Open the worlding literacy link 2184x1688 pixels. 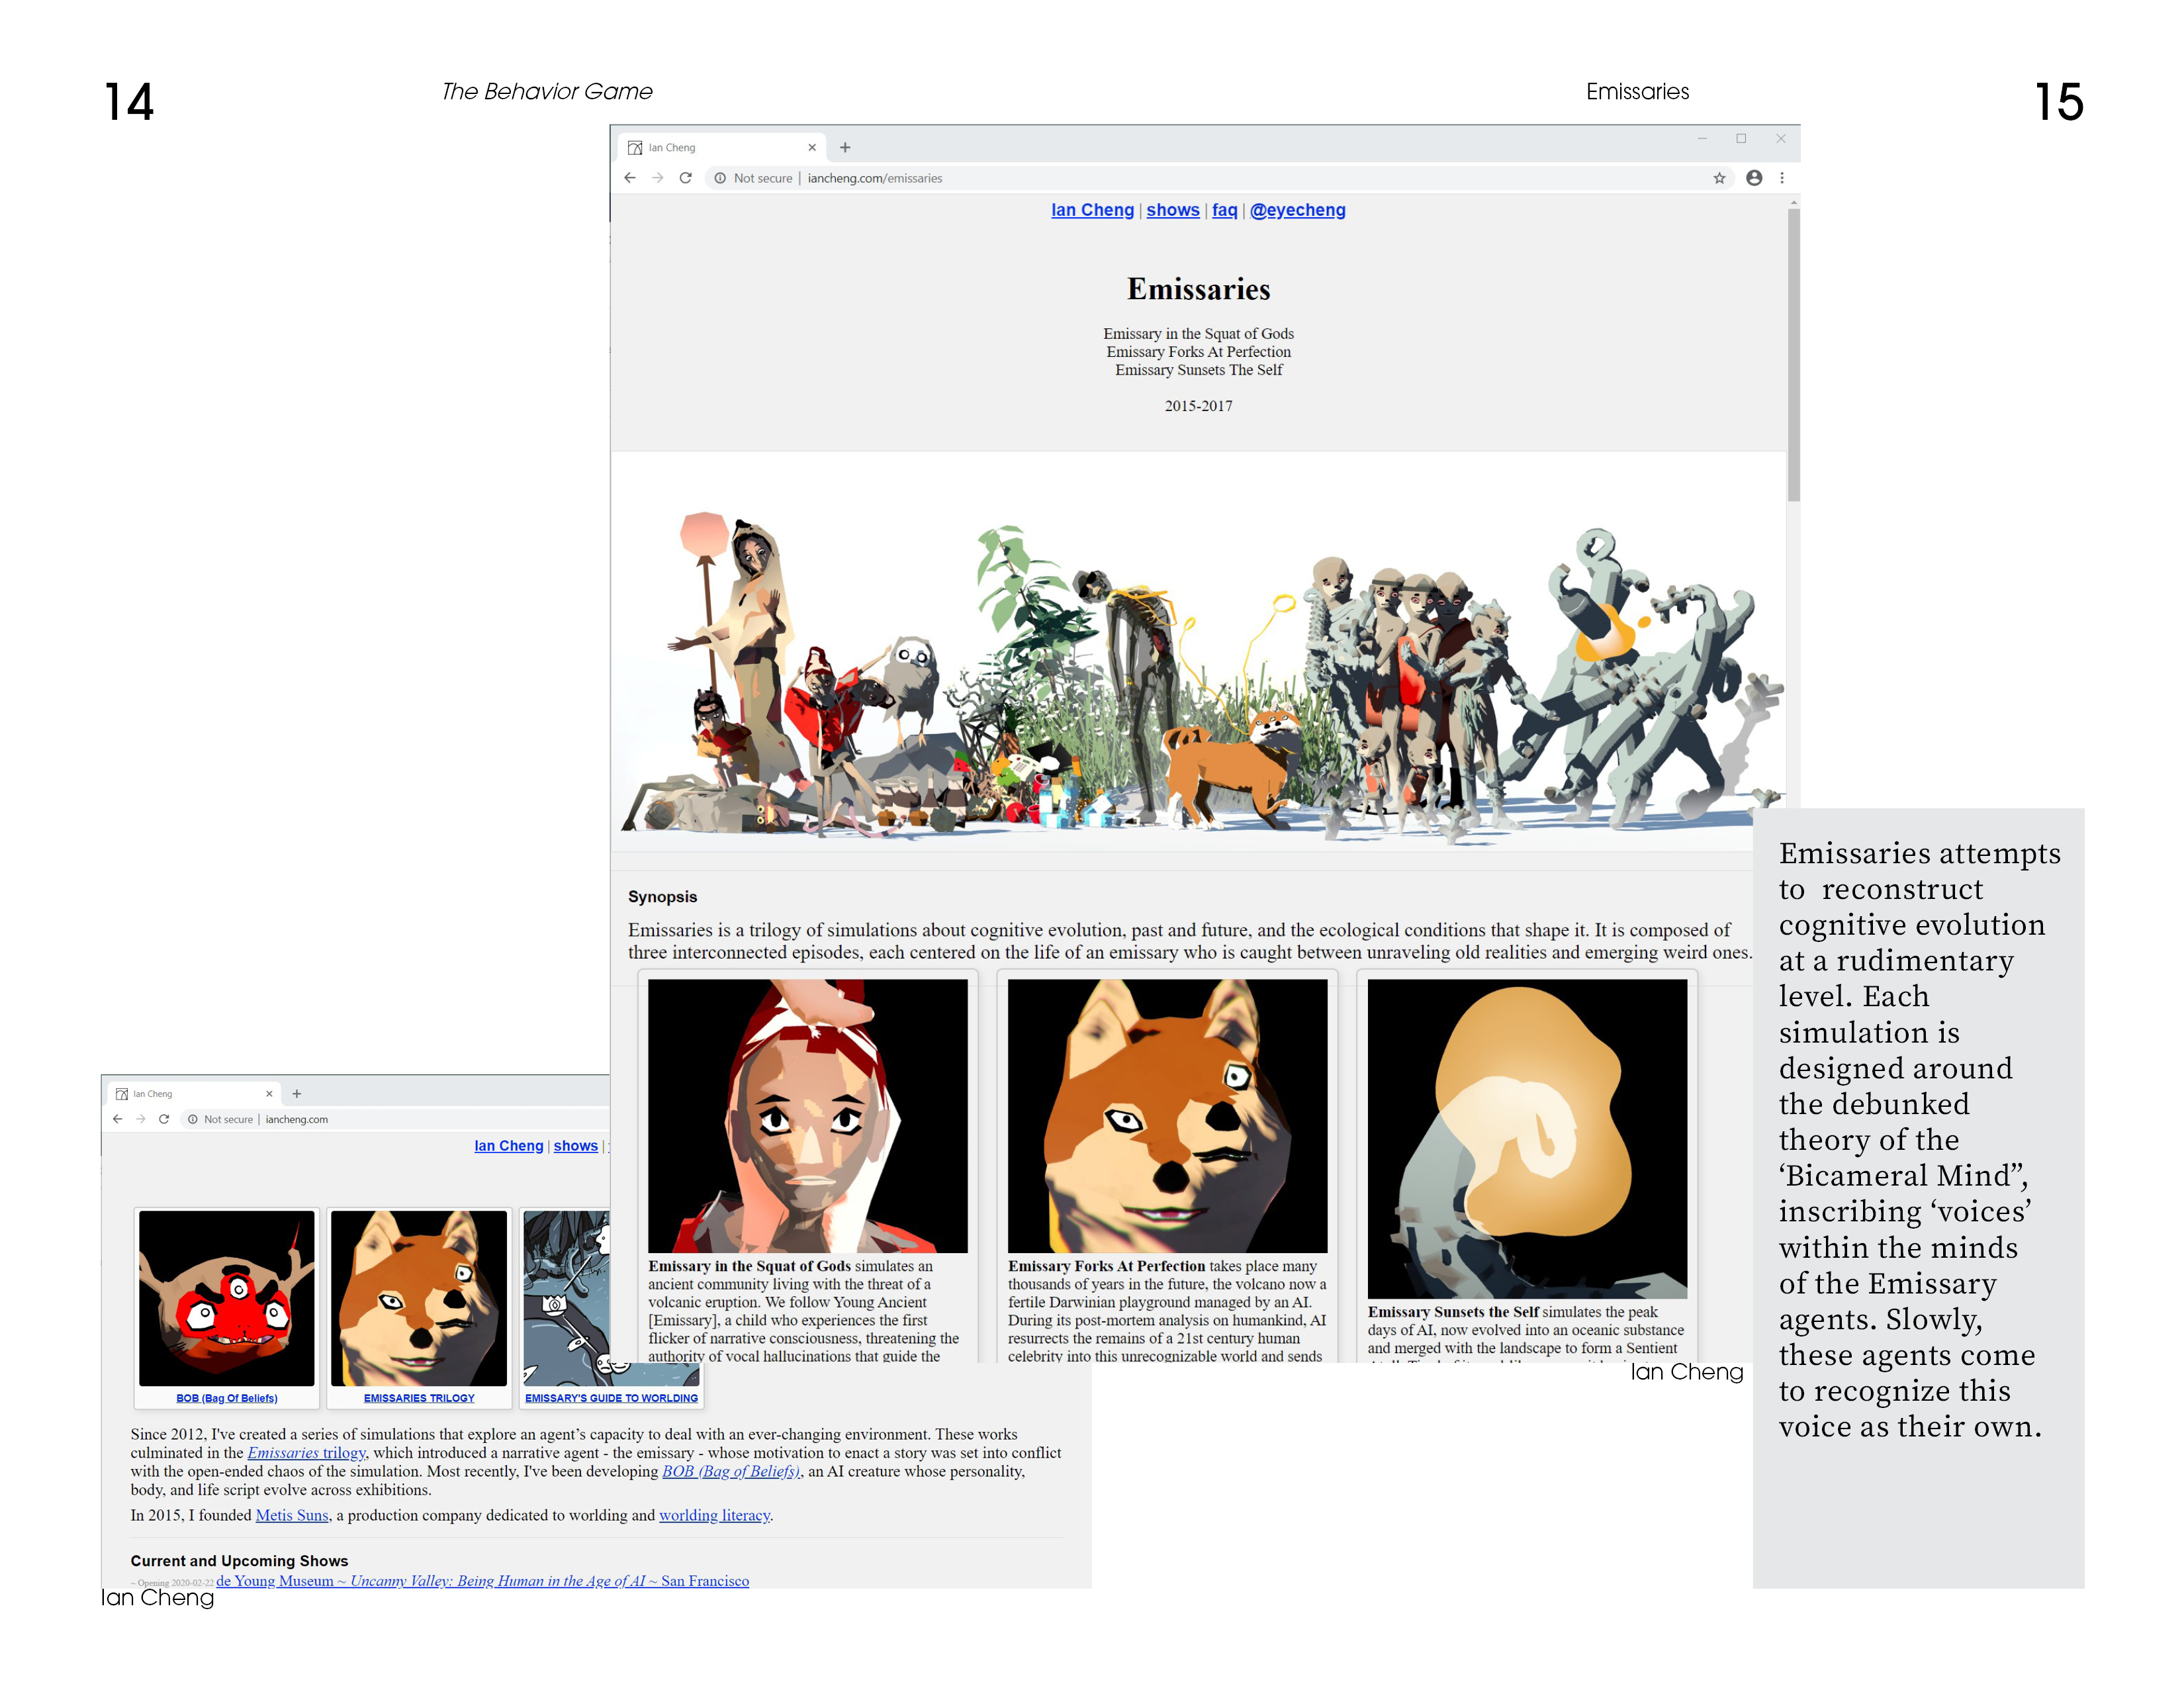pyautogui.click(x=714, y=1515)
